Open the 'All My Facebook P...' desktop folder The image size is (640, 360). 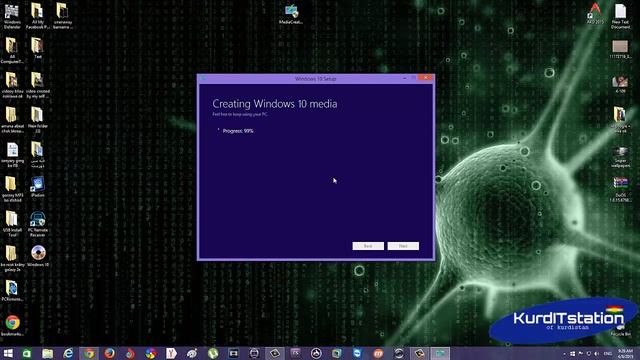pos(37,16)
